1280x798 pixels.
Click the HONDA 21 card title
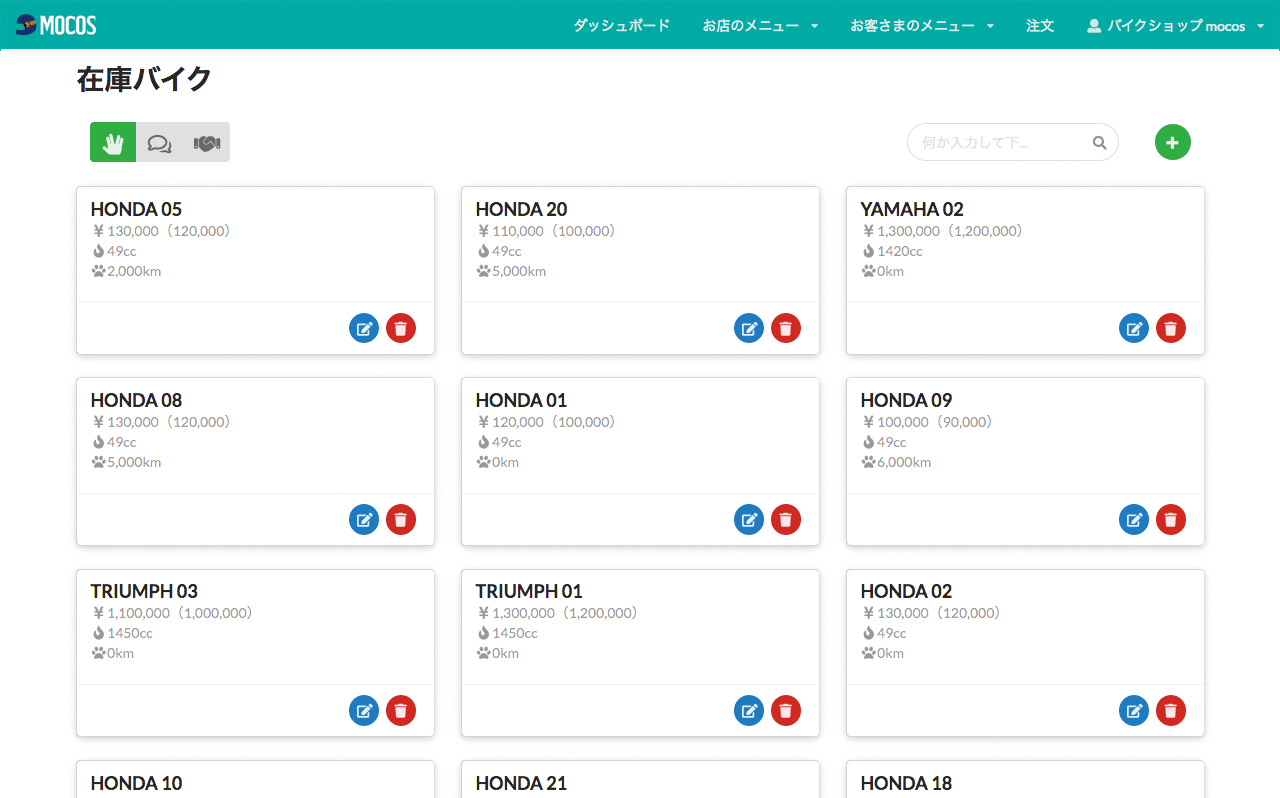click(521, 783)
